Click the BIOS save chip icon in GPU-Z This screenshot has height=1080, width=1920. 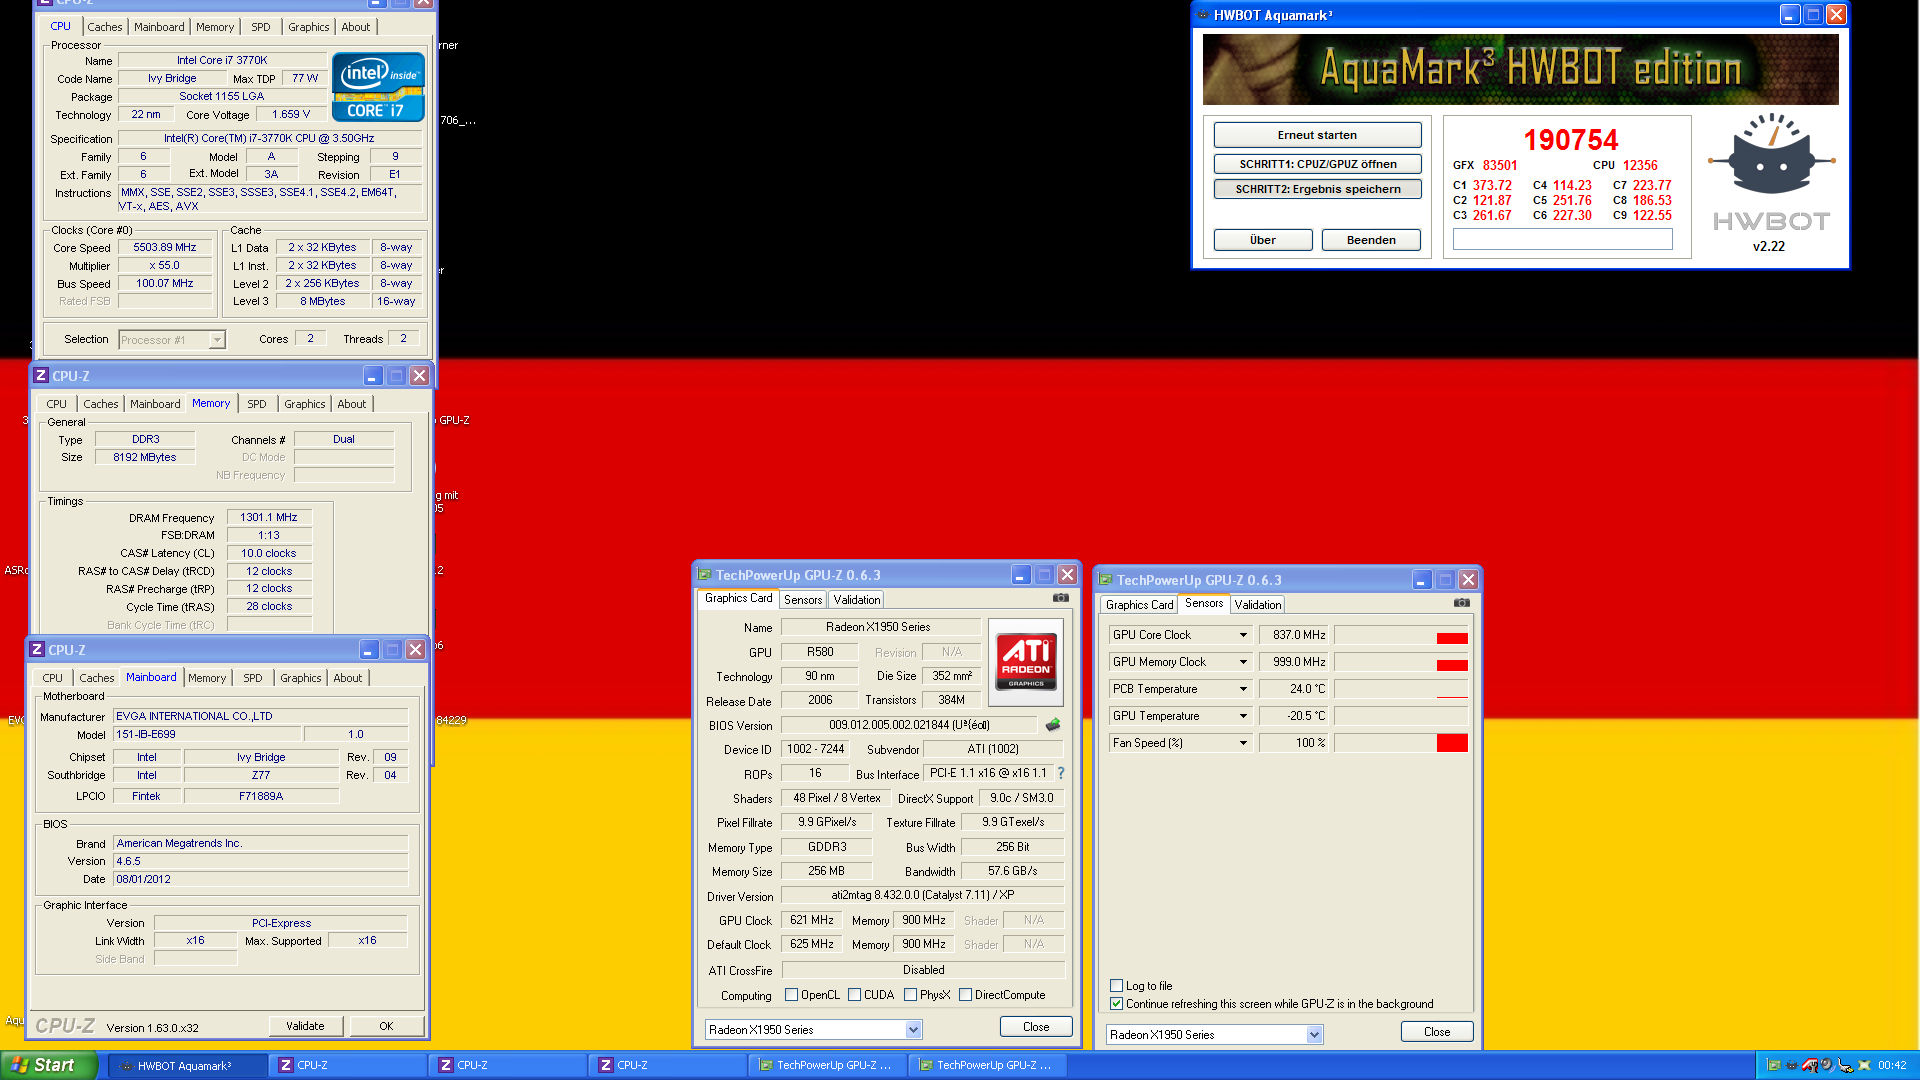click(x=1053, y=725)
